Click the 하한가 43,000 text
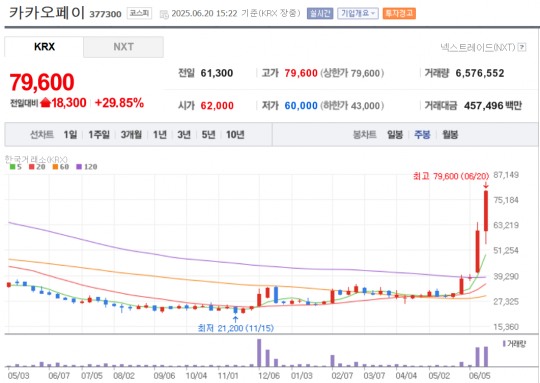540x383 pixels. [352, 105]
